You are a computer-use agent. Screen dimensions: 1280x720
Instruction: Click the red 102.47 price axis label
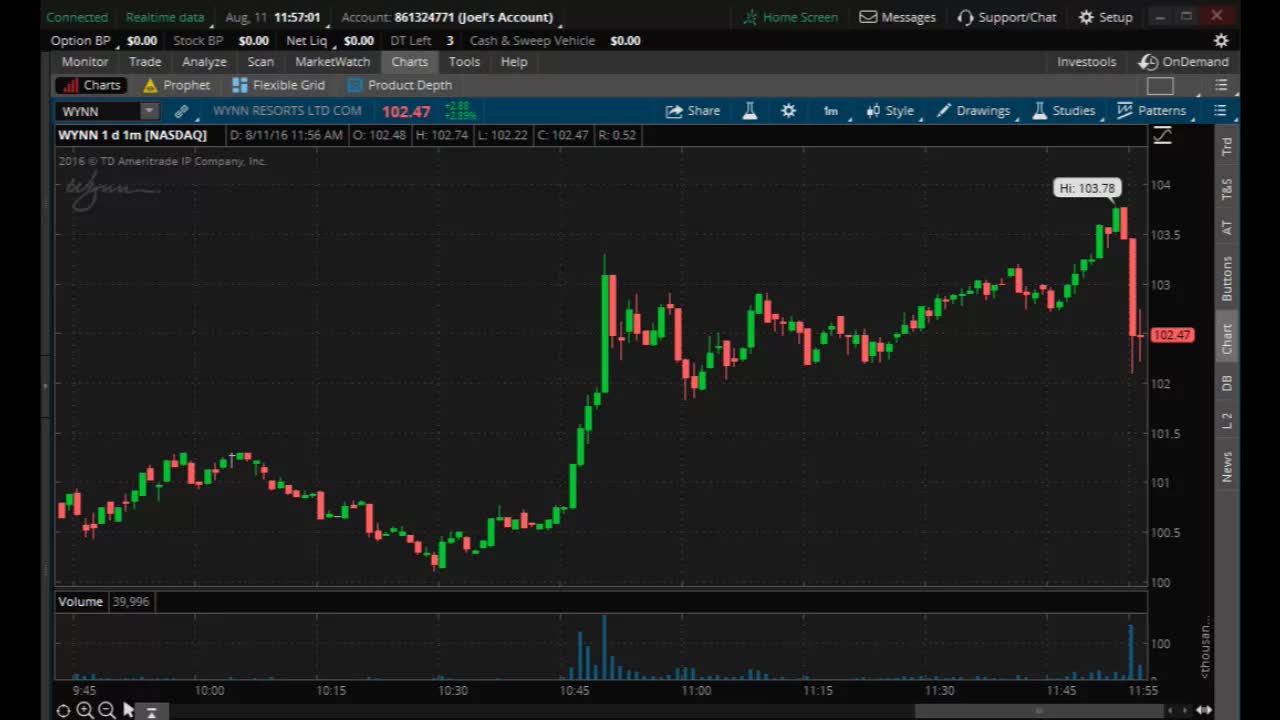pyautogui.click(x=1172, y=335)
